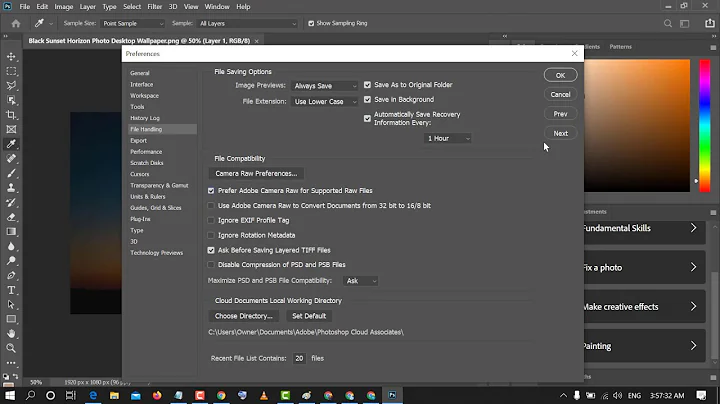Select the Brush tool
This screenshot has width=720, height=404.
tap(11, 174)
